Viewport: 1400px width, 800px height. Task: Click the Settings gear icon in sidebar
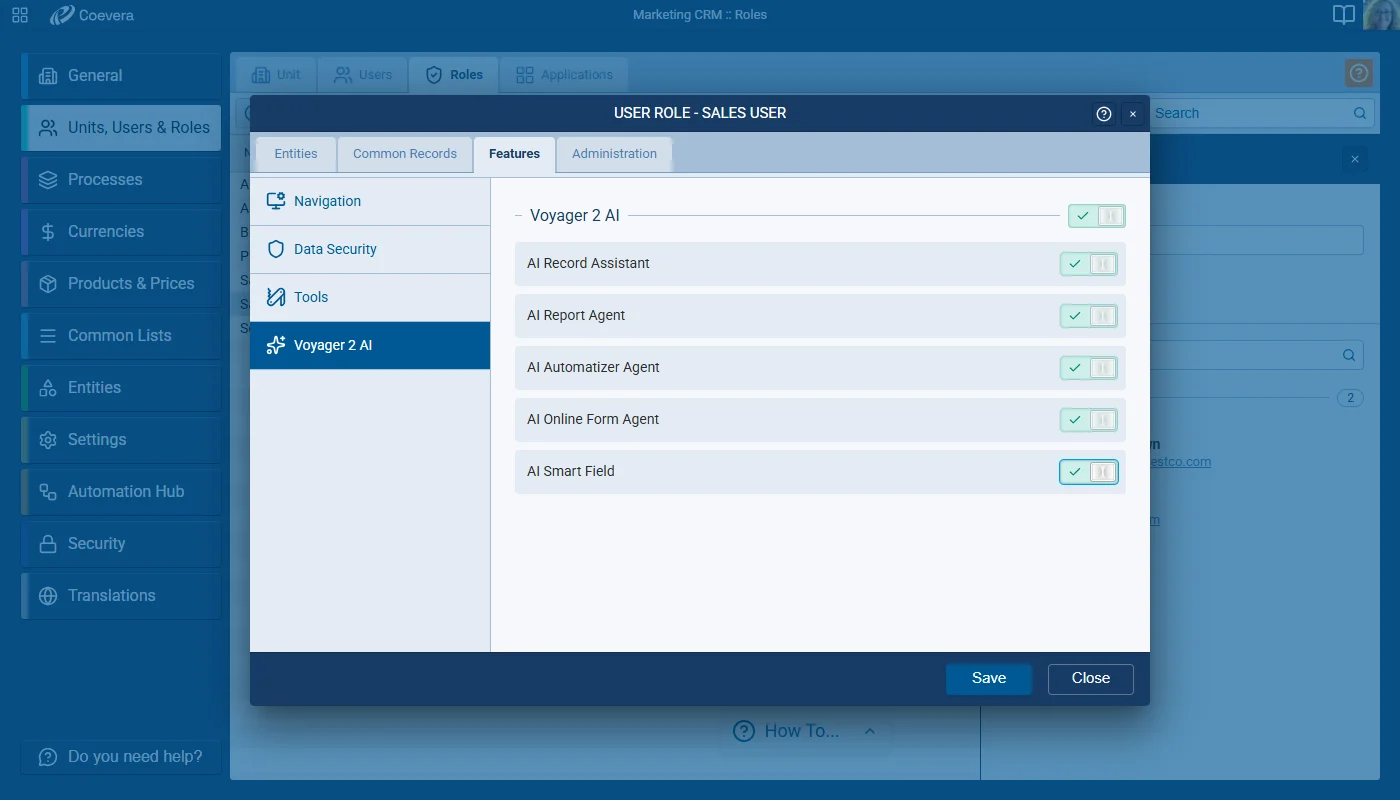pyautogui.click(x=47, y=440)
